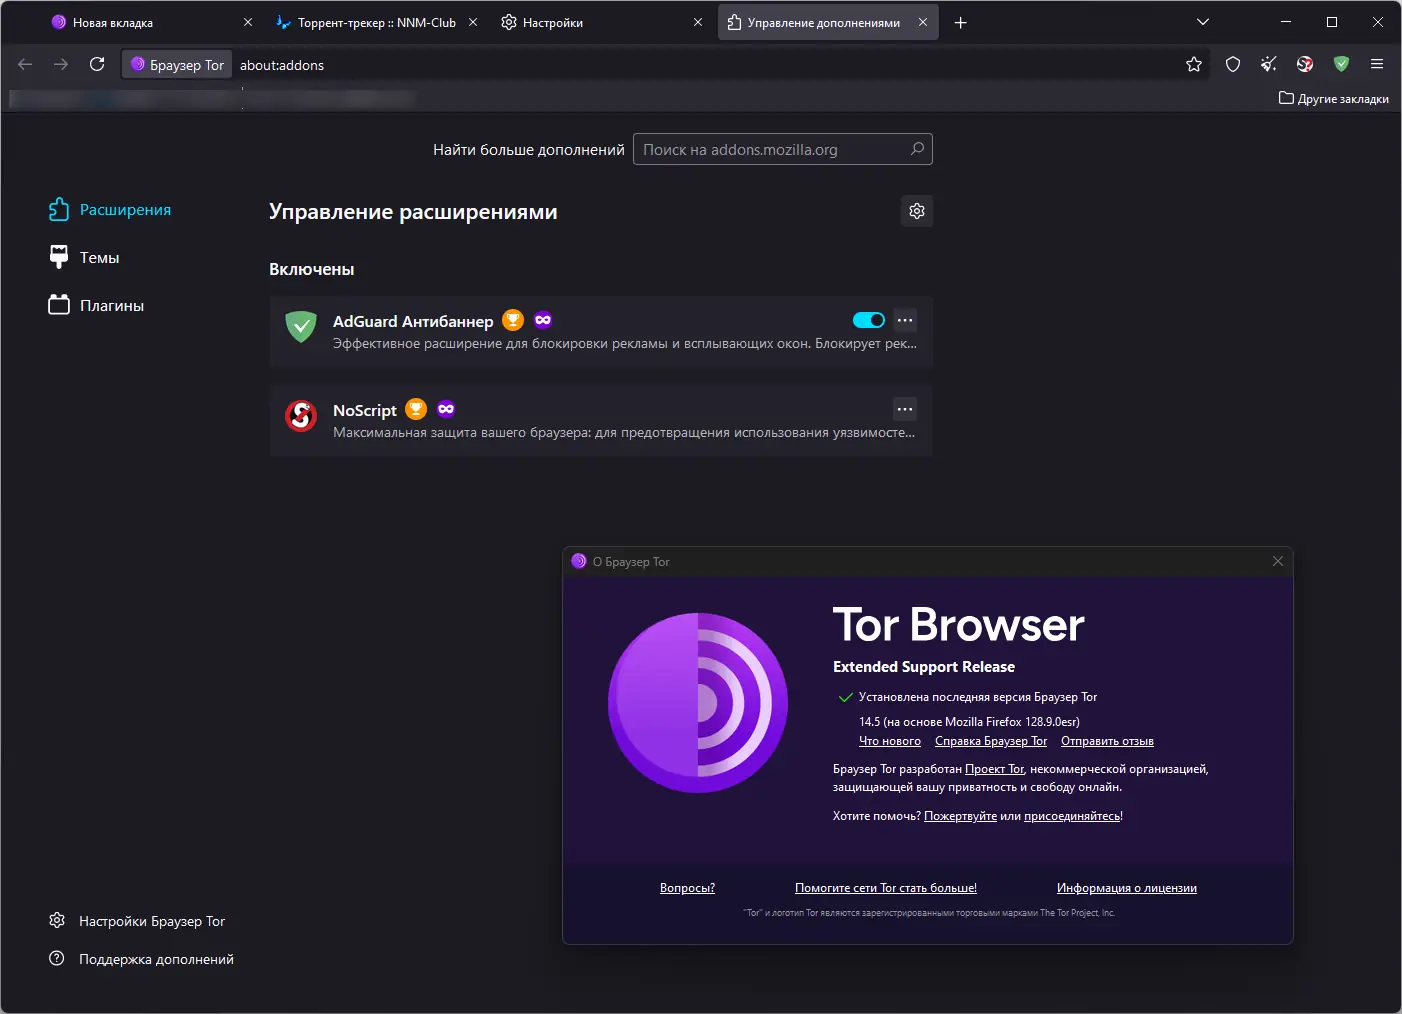Viewport: 1402px width, 1014px height.
Task: Click Пожертвуйте donation link
Action: pos(960,816)
